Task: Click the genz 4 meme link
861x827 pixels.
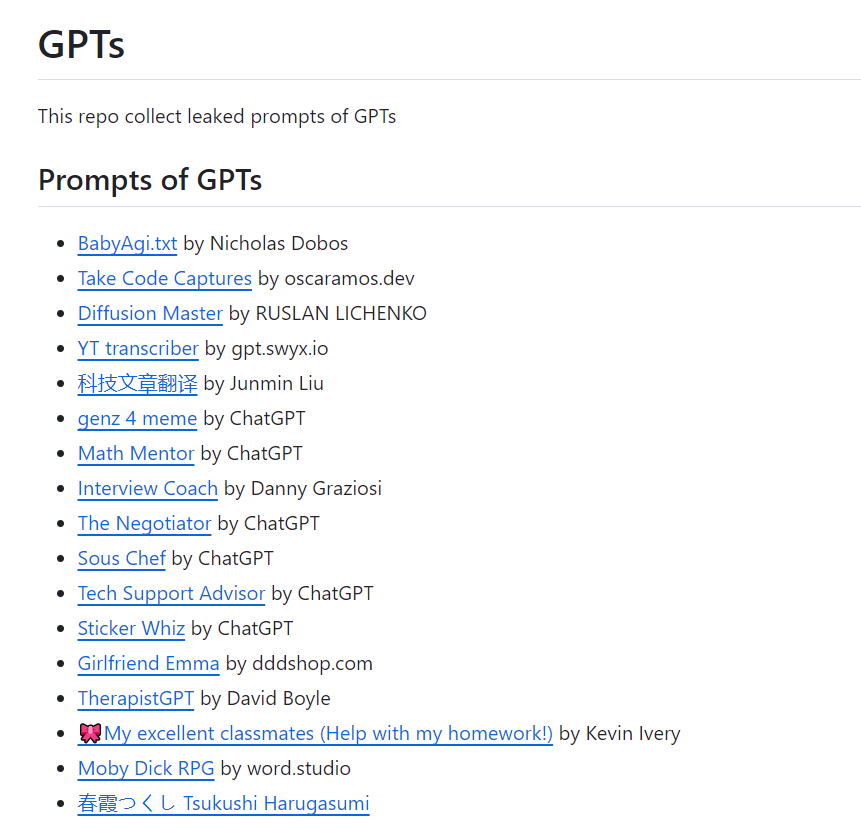Action: click(137, 418)
